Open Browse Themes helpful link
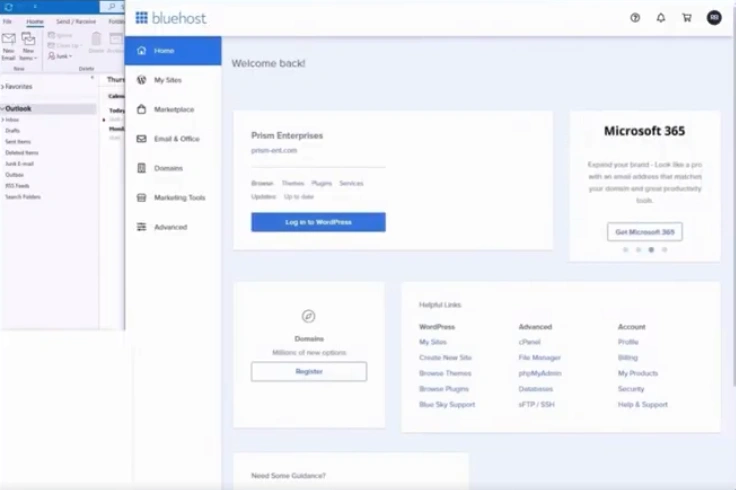This screenshot has width=736, height=490. coord(445,373)
